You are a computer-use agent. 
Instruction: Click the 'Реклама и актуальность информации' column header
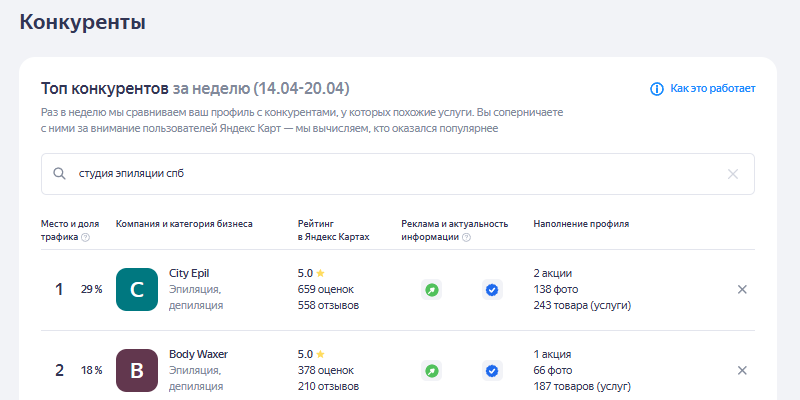455,231
